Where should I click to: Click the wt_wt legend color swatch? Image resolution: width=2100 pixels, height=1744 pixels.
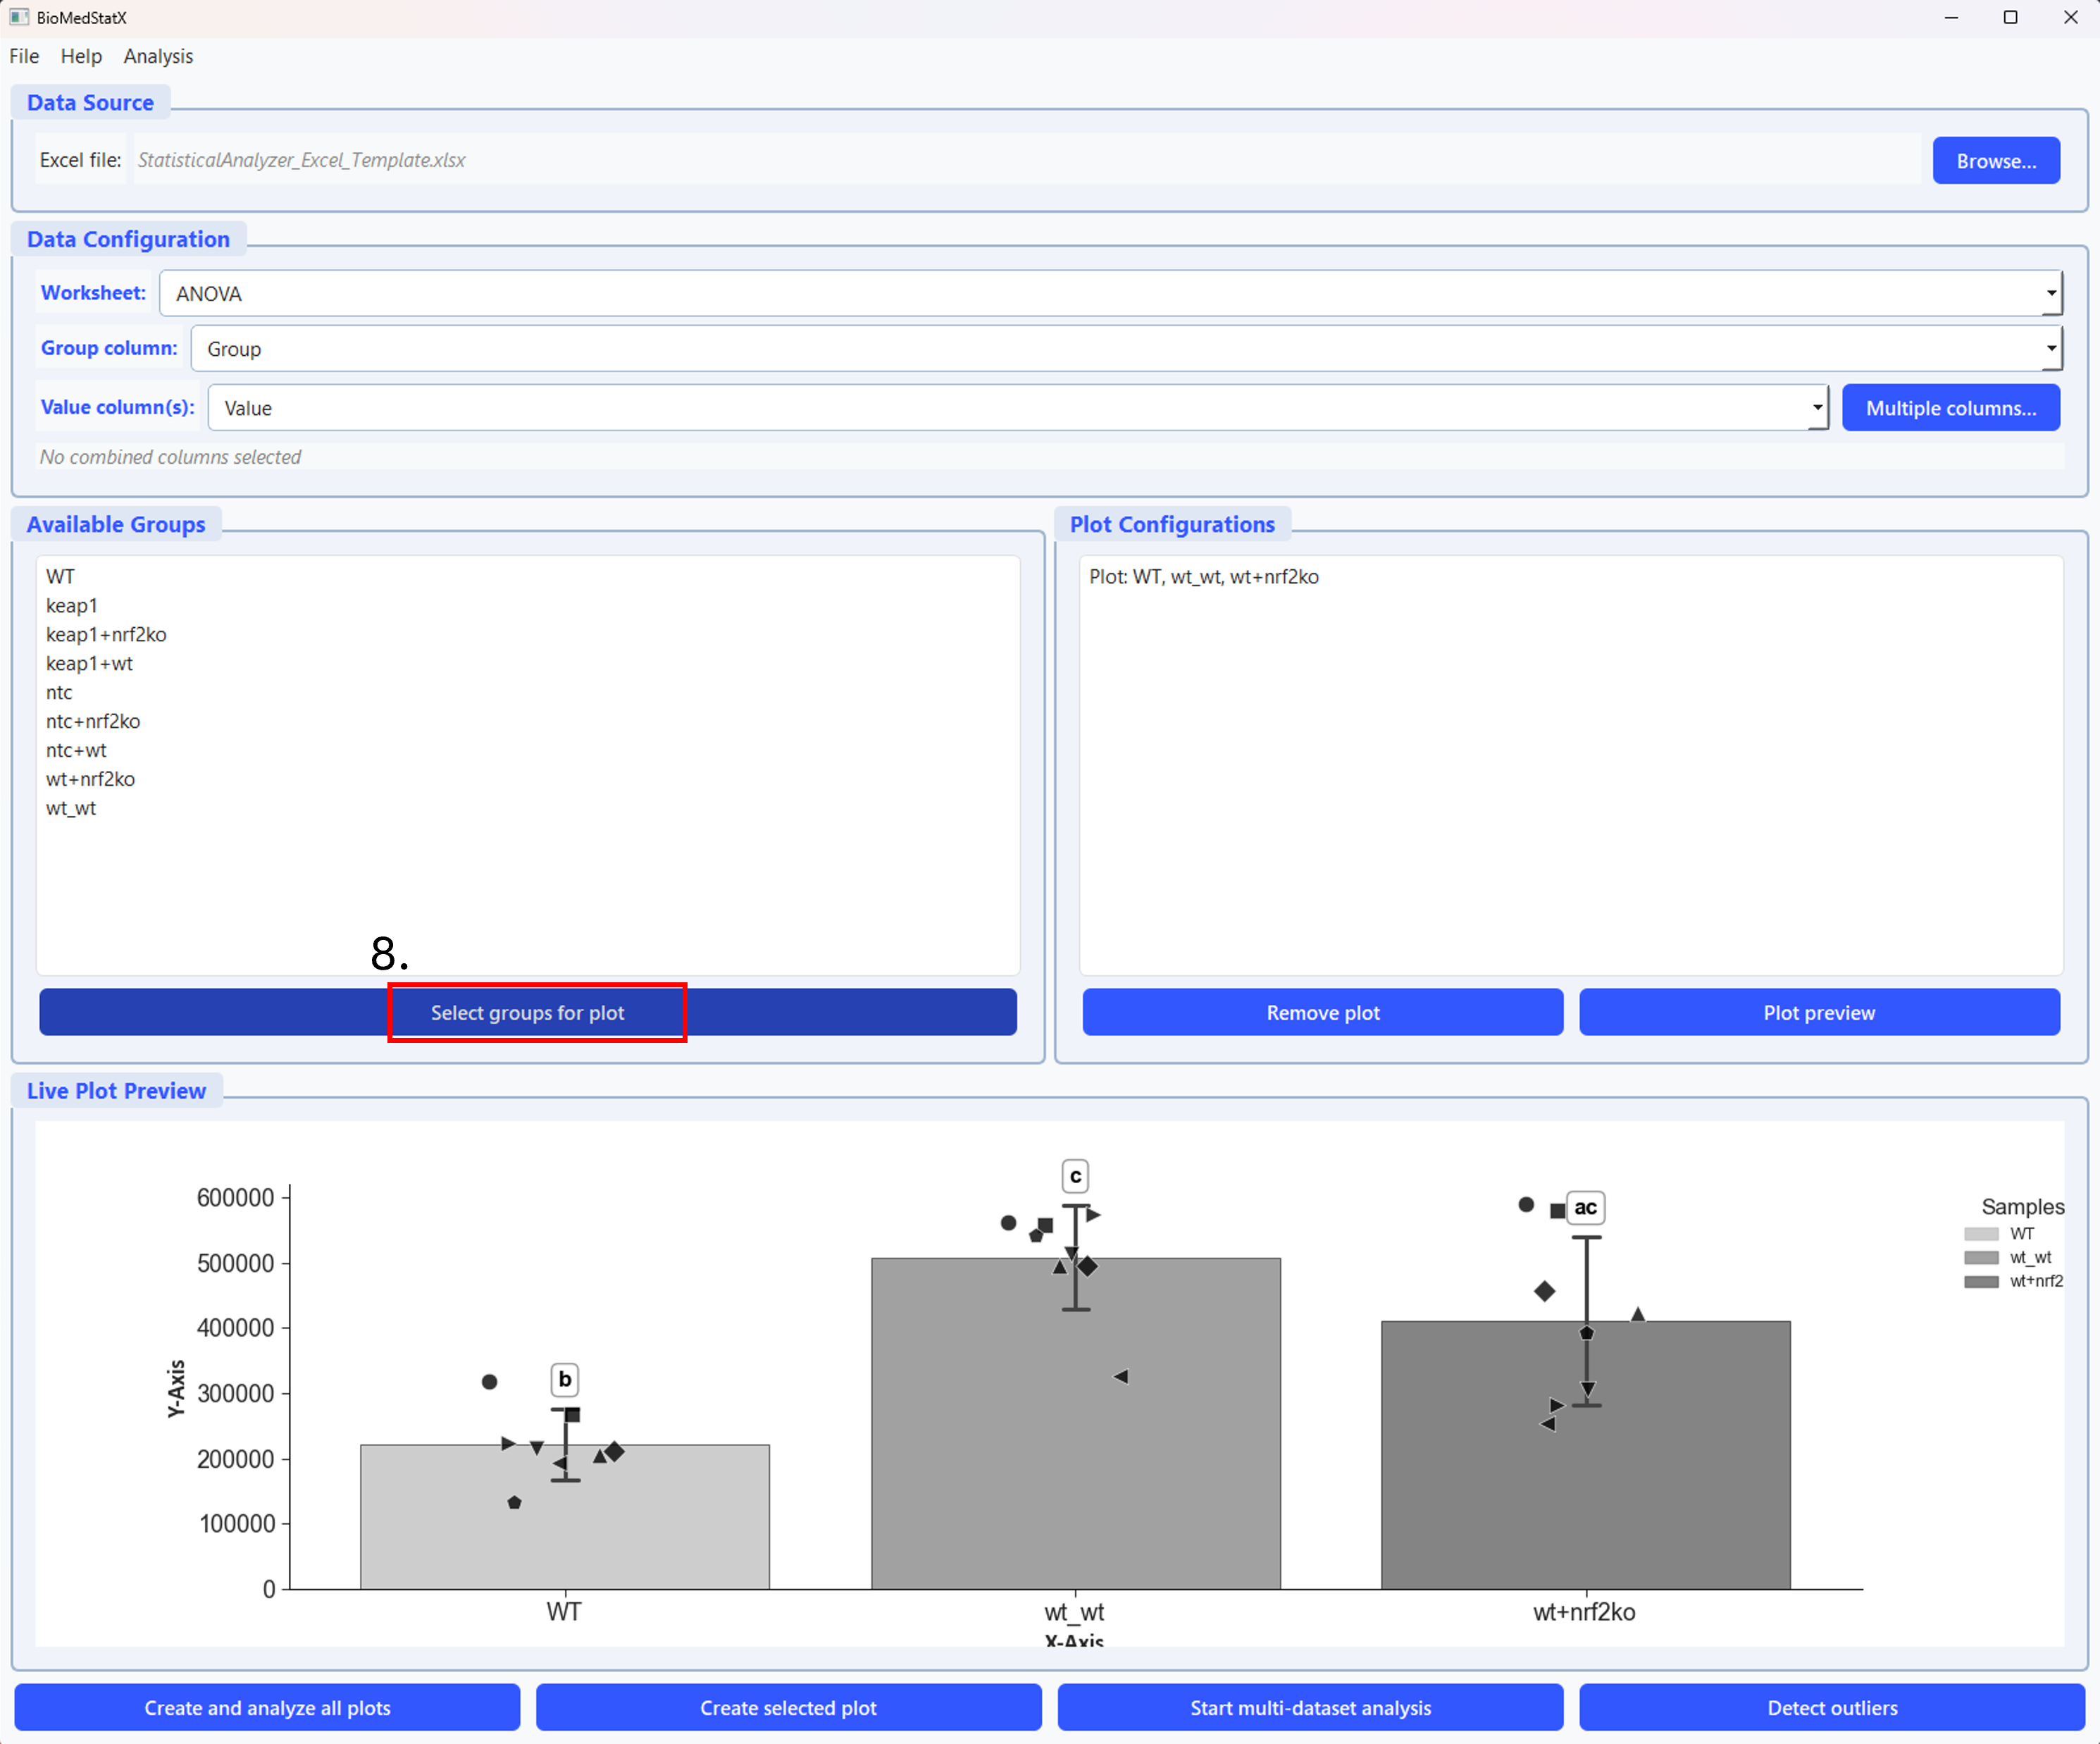pos(1980,1258)
